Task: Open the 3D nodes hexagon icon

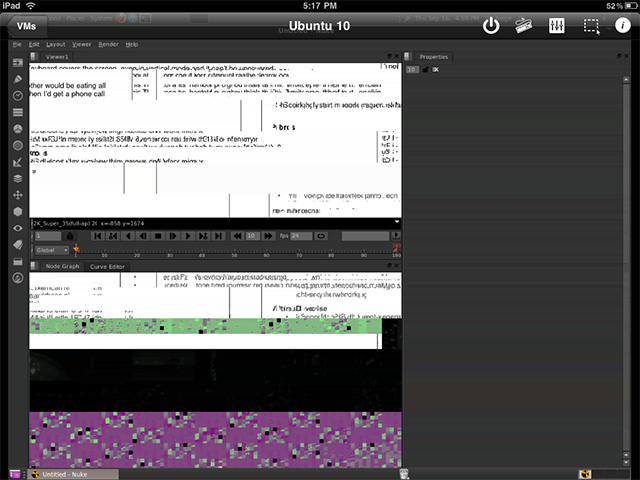Action: point(18,211)
